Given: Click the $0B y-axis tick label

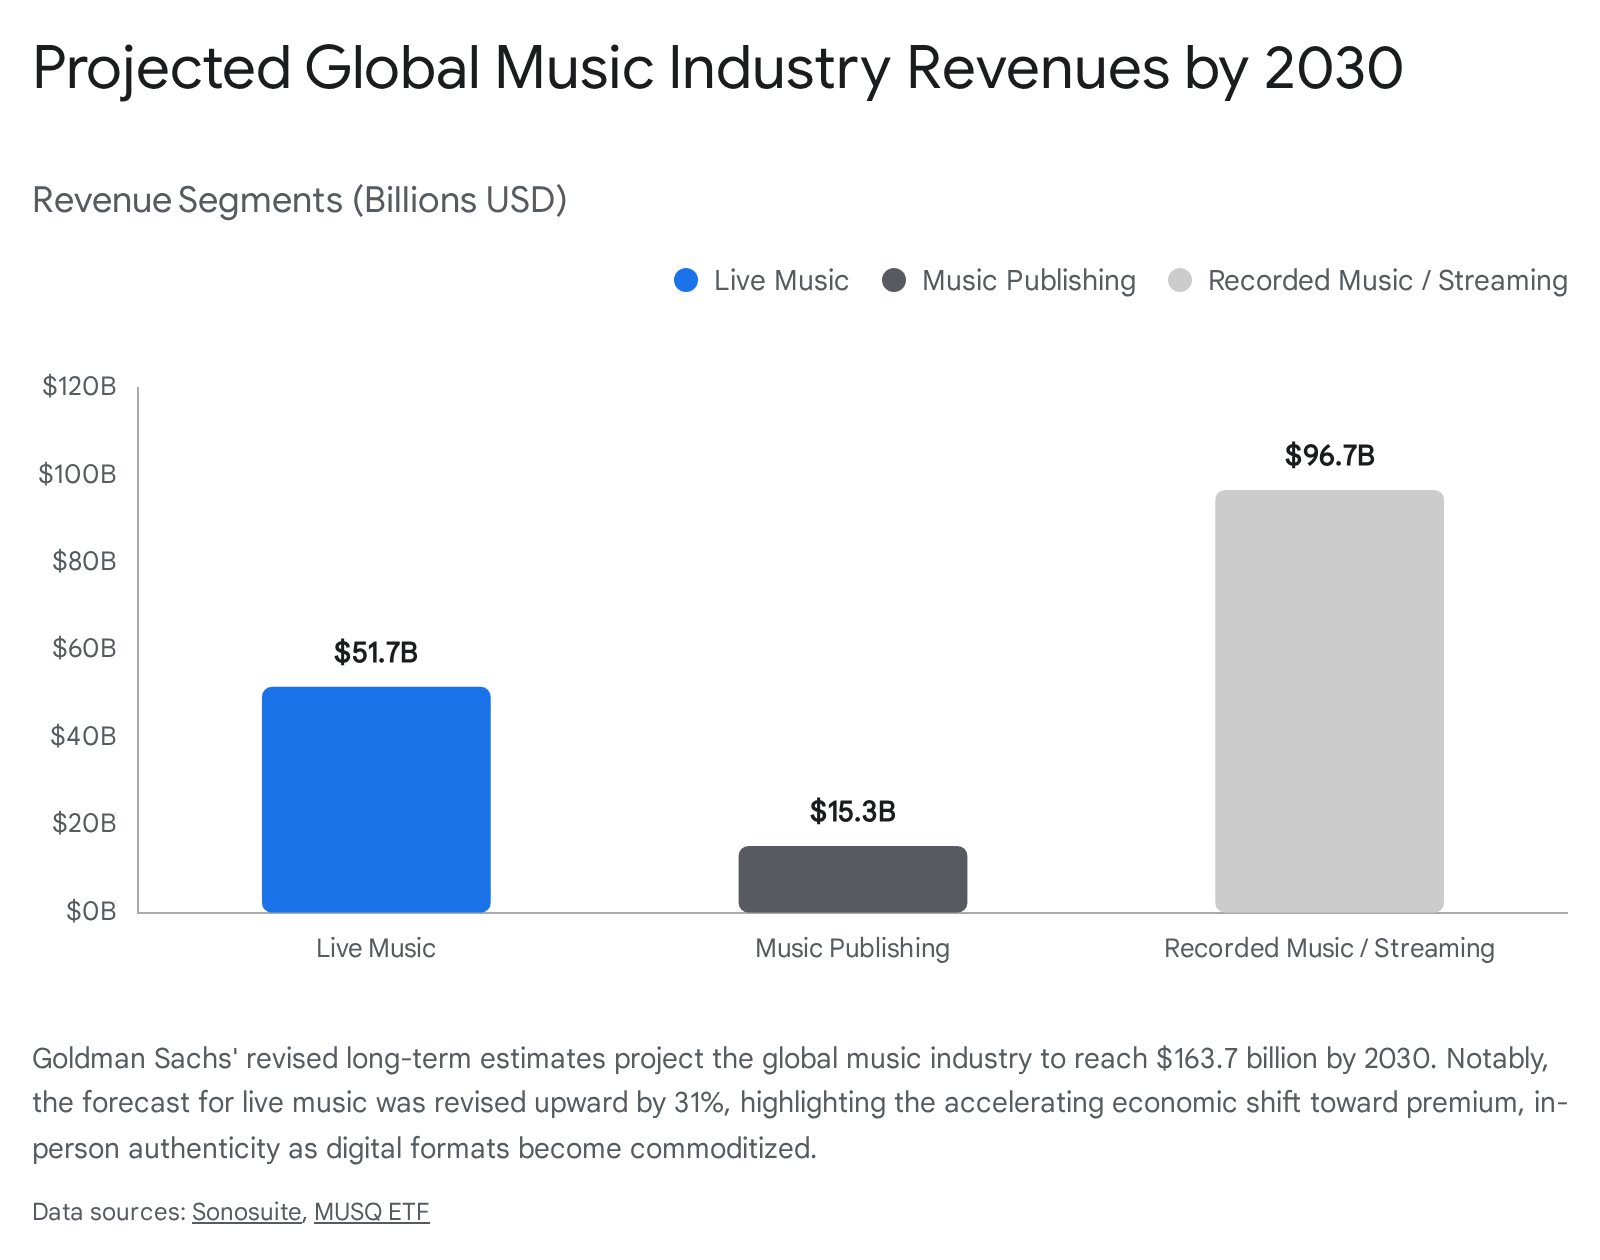Looking at the screenshot, I should (91, 911).
